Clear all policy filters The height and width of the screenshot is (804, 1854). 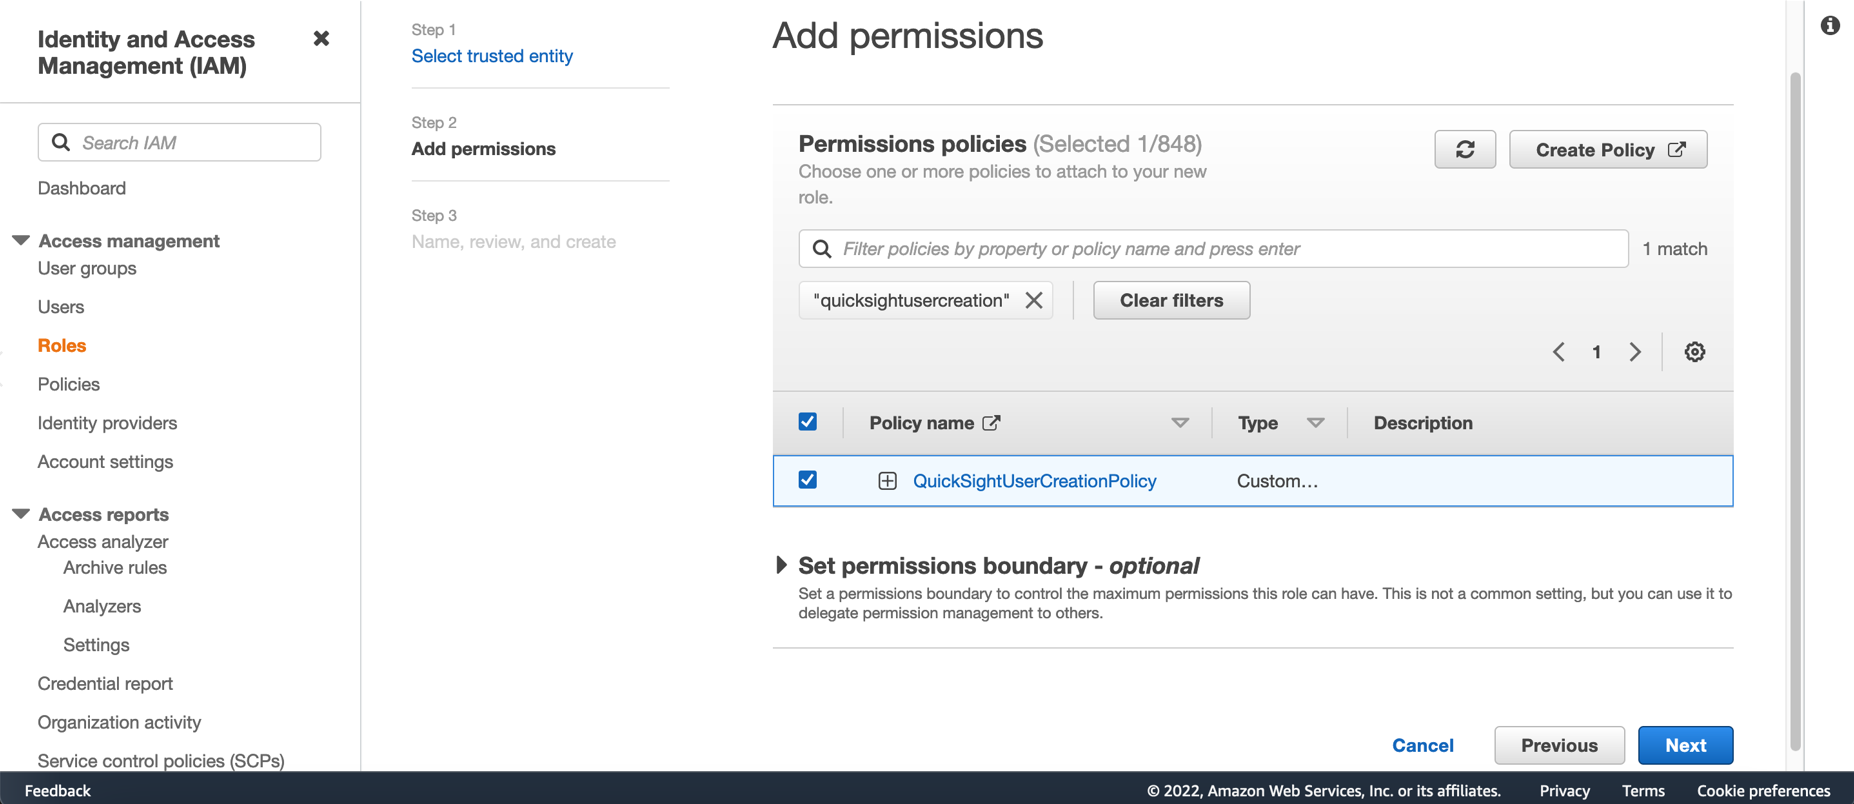tap(1171, 300)
